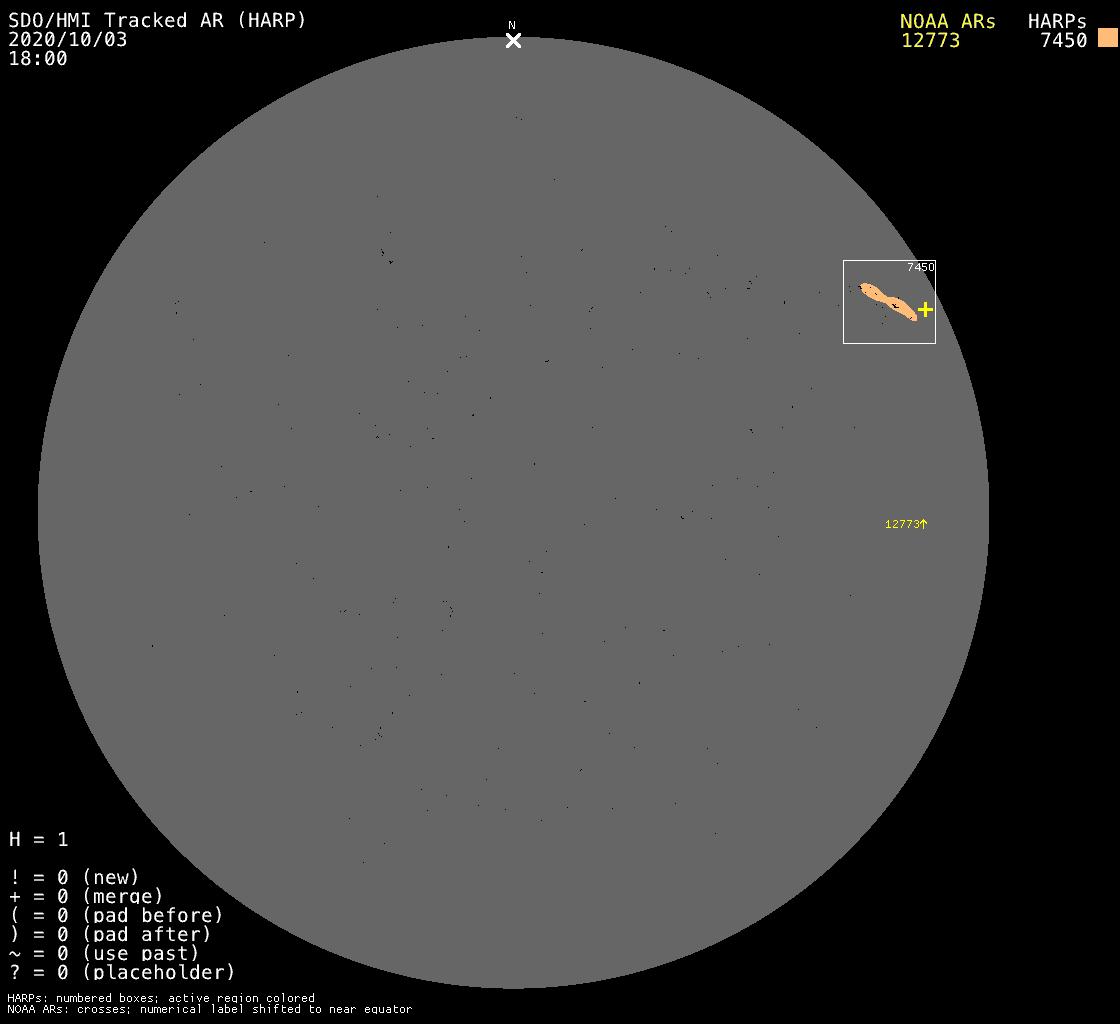
Task: Click the SDO/HMI Tracked AR (HARP) title
Action: coord(157,20)
